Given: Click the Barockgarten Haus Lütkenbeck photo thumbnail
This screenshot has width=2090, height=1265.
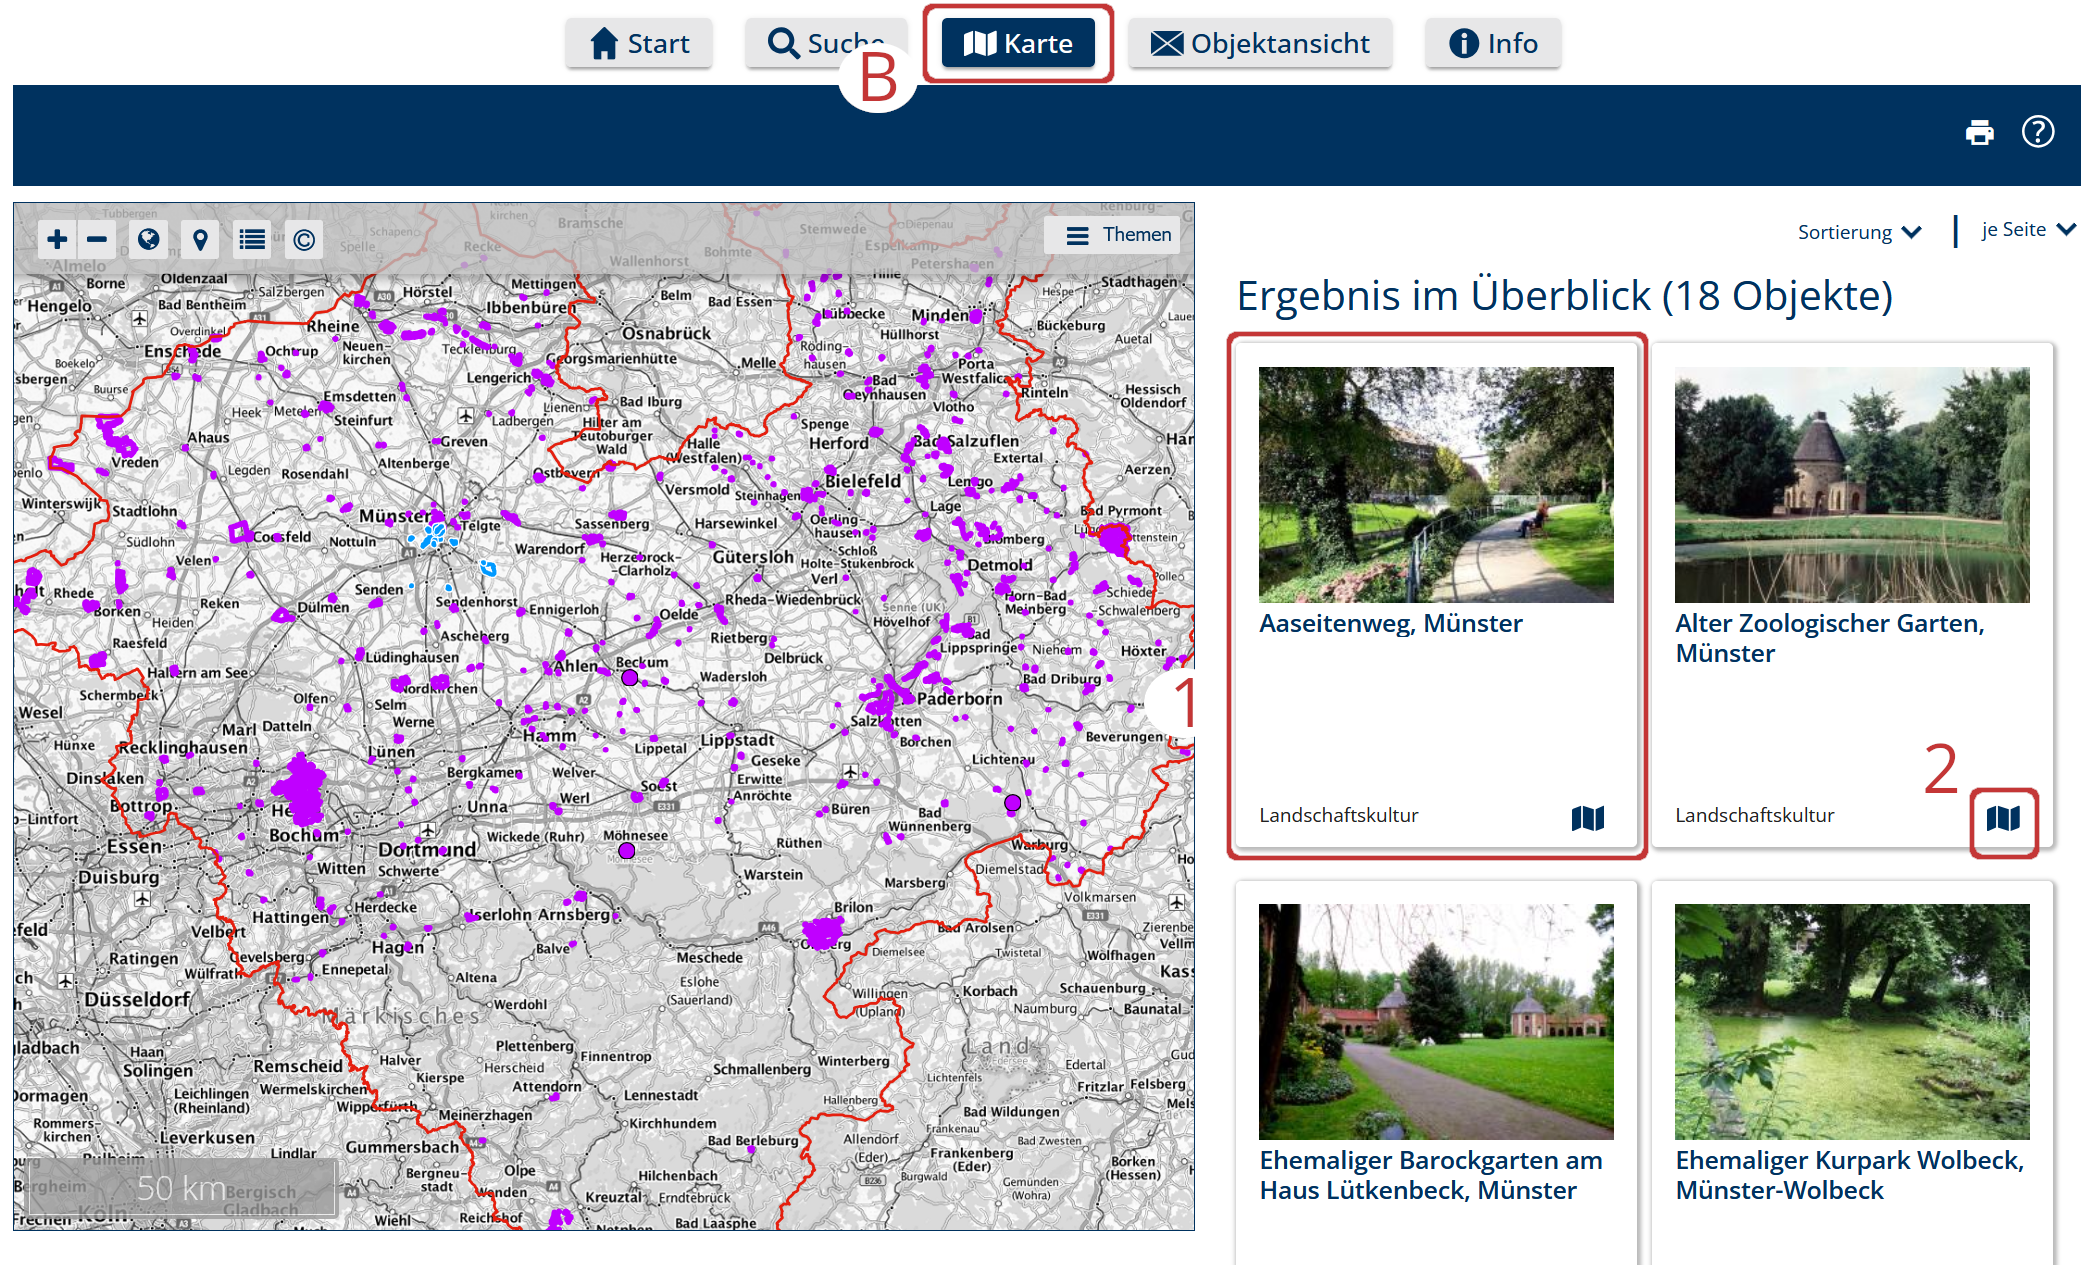Looking at the screenshot, I should click(x=1436, y=1021).
